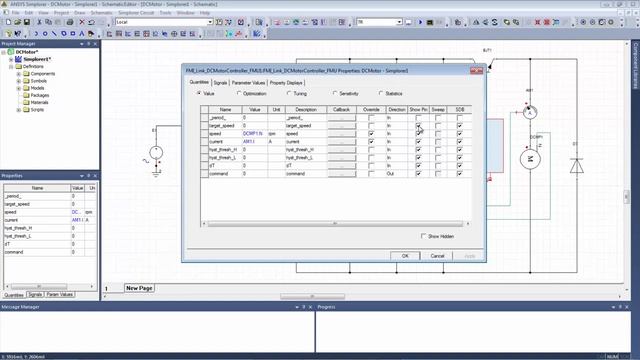Expand the Components folder
The height and width of the screenshot is (360, 640).
[x=18, y=74]
